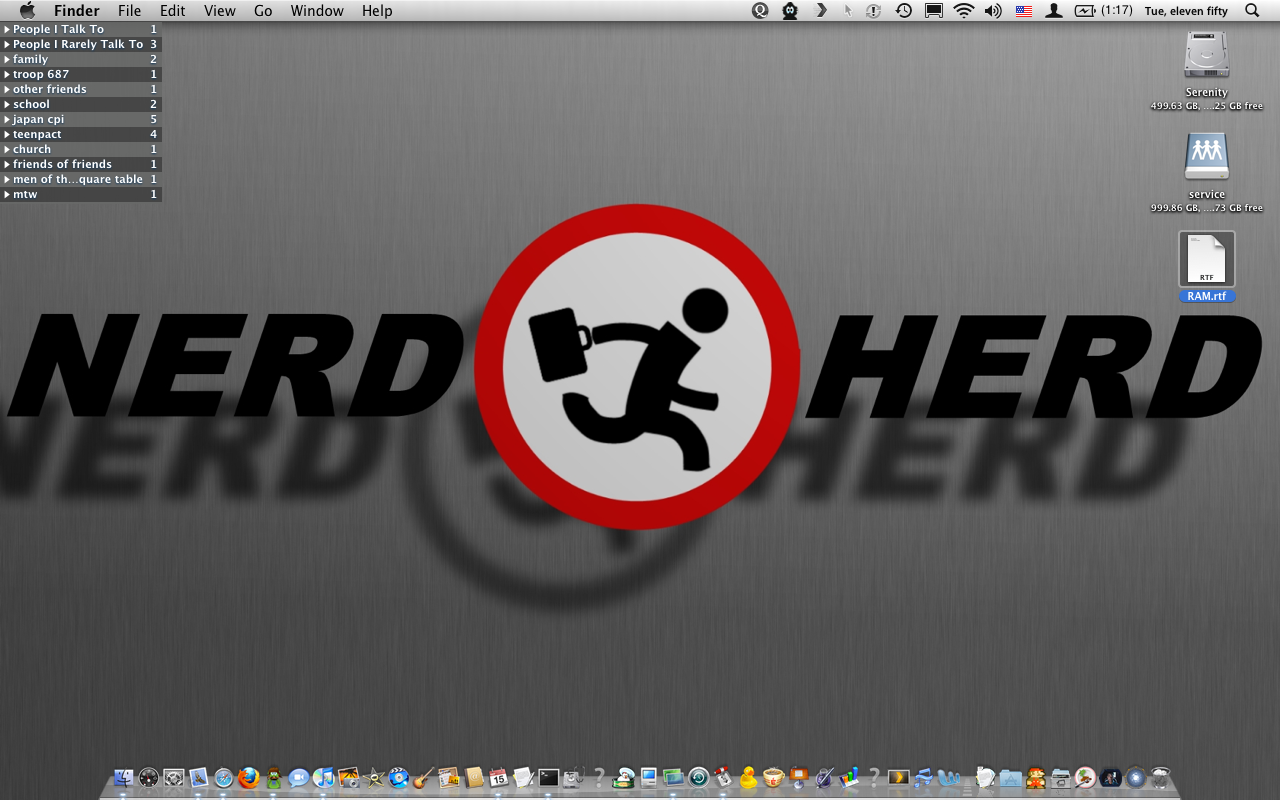Open Disk Utility stethoscope drive icon
The height and width of the screenshot is (800, 1280).
pyautogui.click(x=573, y=777)
